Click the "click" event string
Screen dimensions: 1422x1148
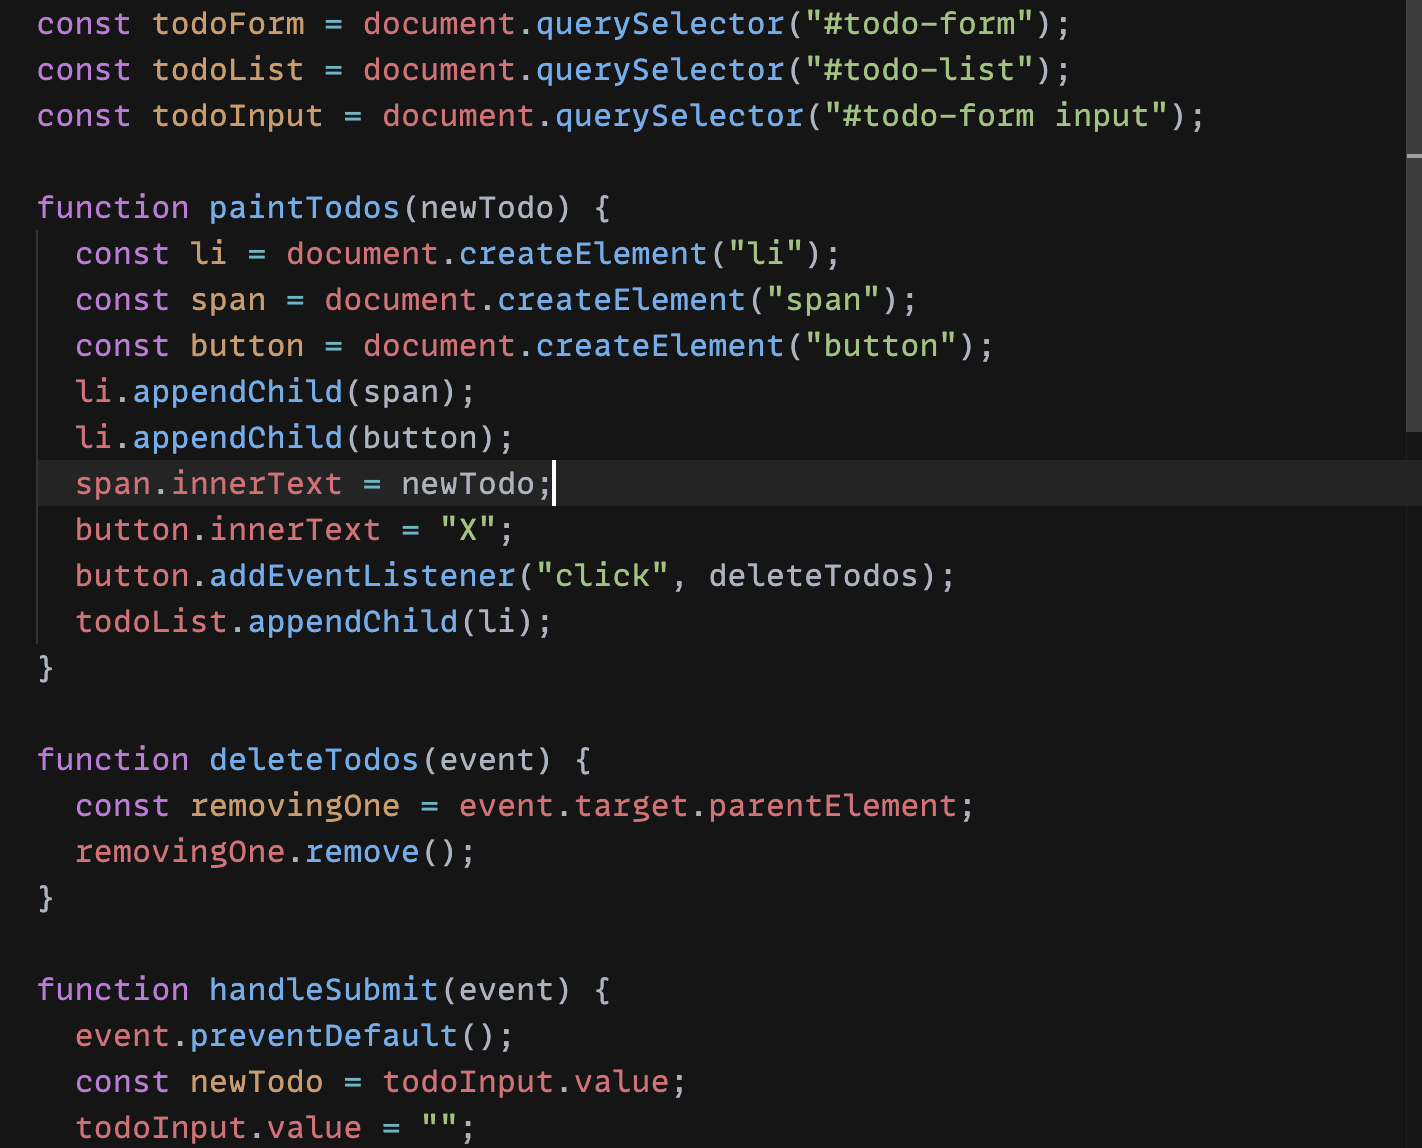pos(602,576)
